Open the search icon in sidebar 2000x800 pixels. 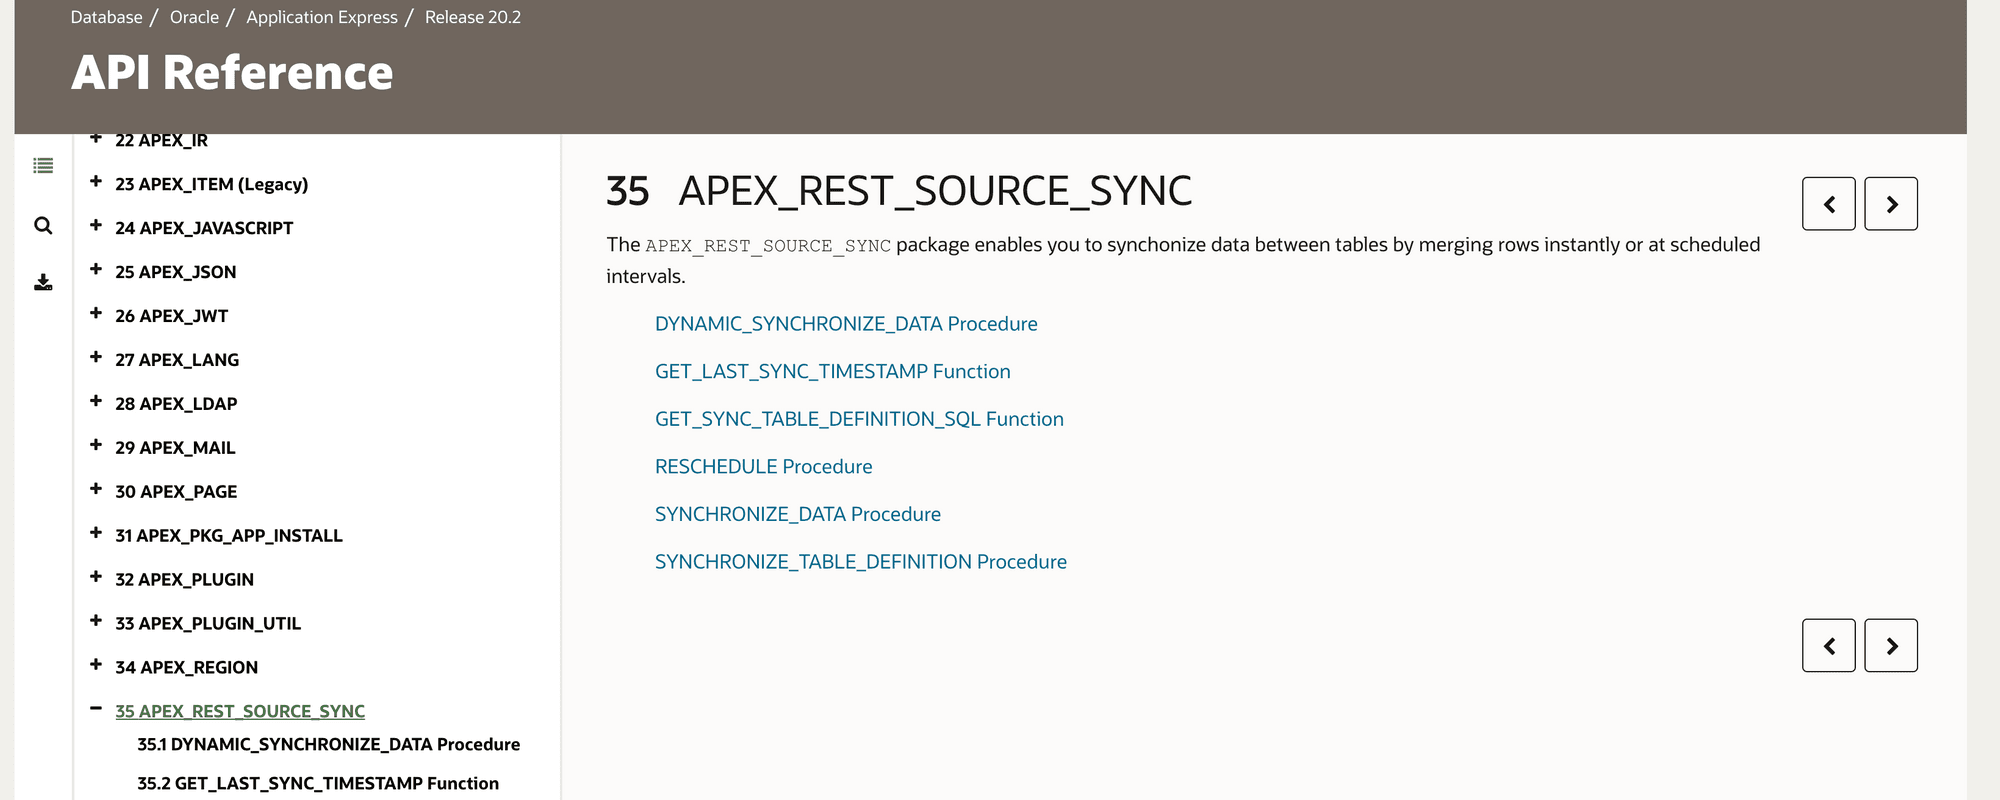pyautogui.click(x=43, y=225)
